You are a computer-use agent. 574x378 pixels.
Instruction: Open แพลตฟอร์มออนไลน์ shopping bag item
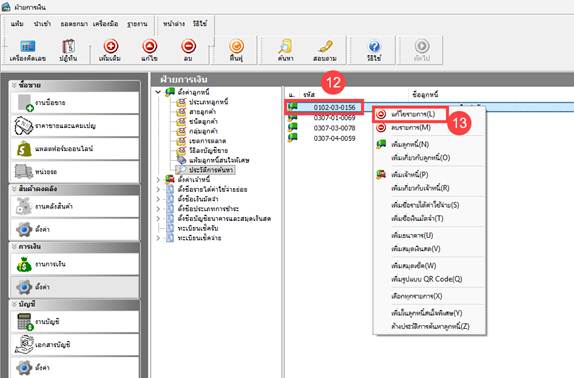[75, 149]
